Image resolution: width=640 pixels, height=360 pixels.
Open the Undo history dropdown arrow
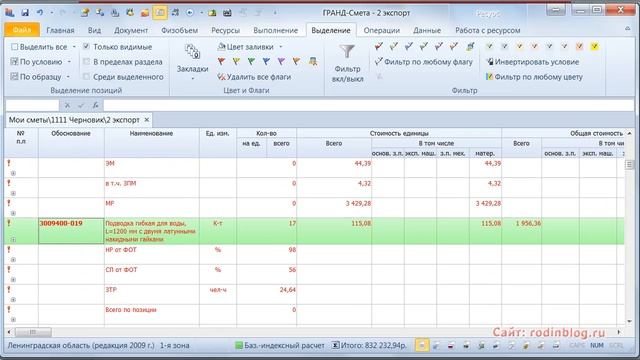pos(51,13)
